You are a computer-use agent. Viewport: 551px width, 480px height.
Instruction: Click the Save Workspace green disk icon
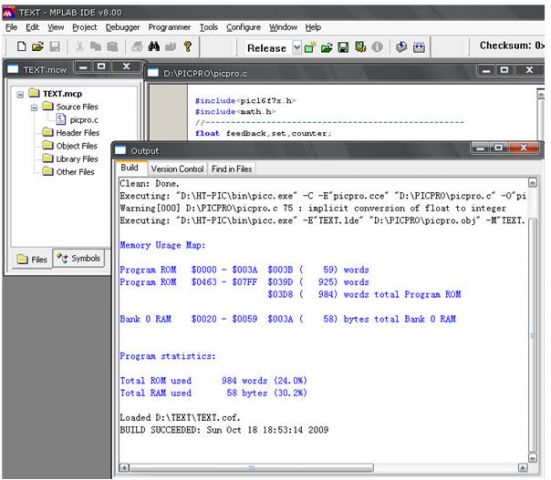343,47
